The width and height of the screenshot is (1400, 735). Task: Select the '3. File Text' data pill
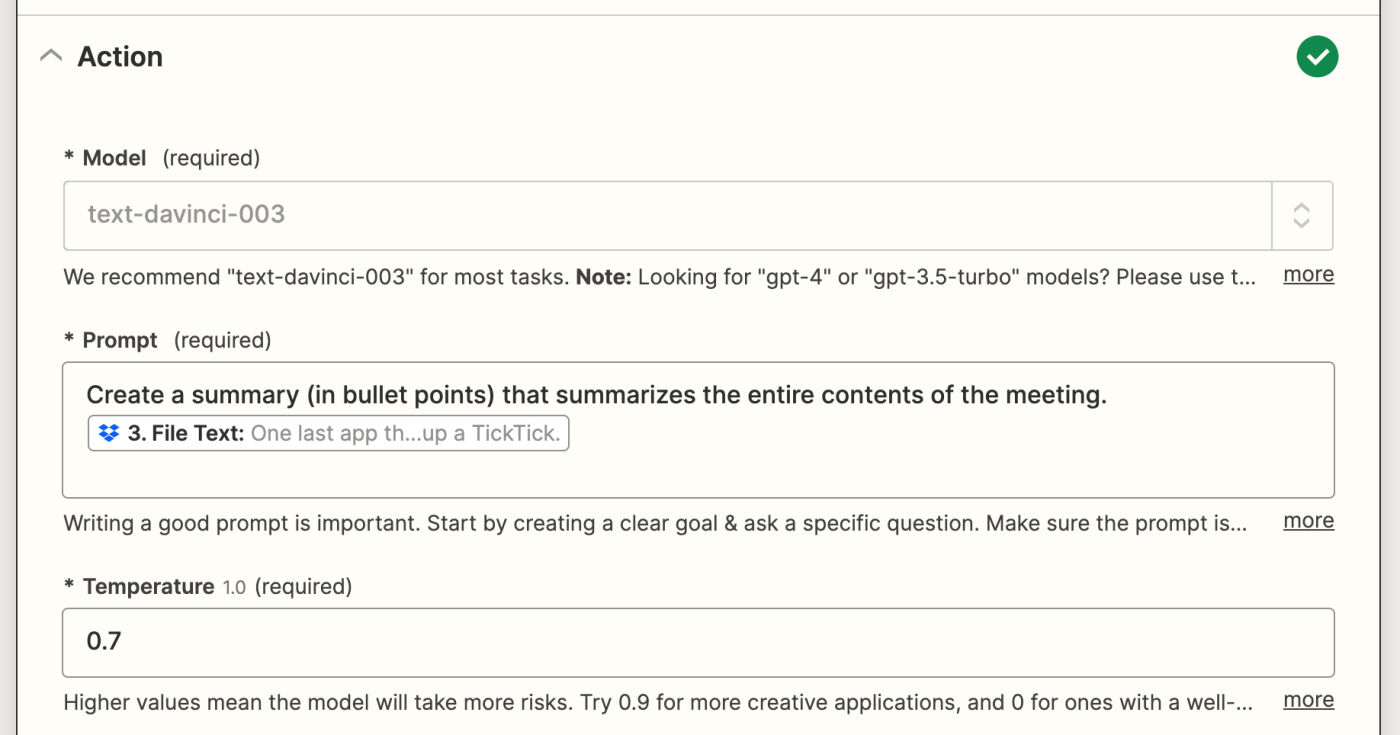(328, 434)
